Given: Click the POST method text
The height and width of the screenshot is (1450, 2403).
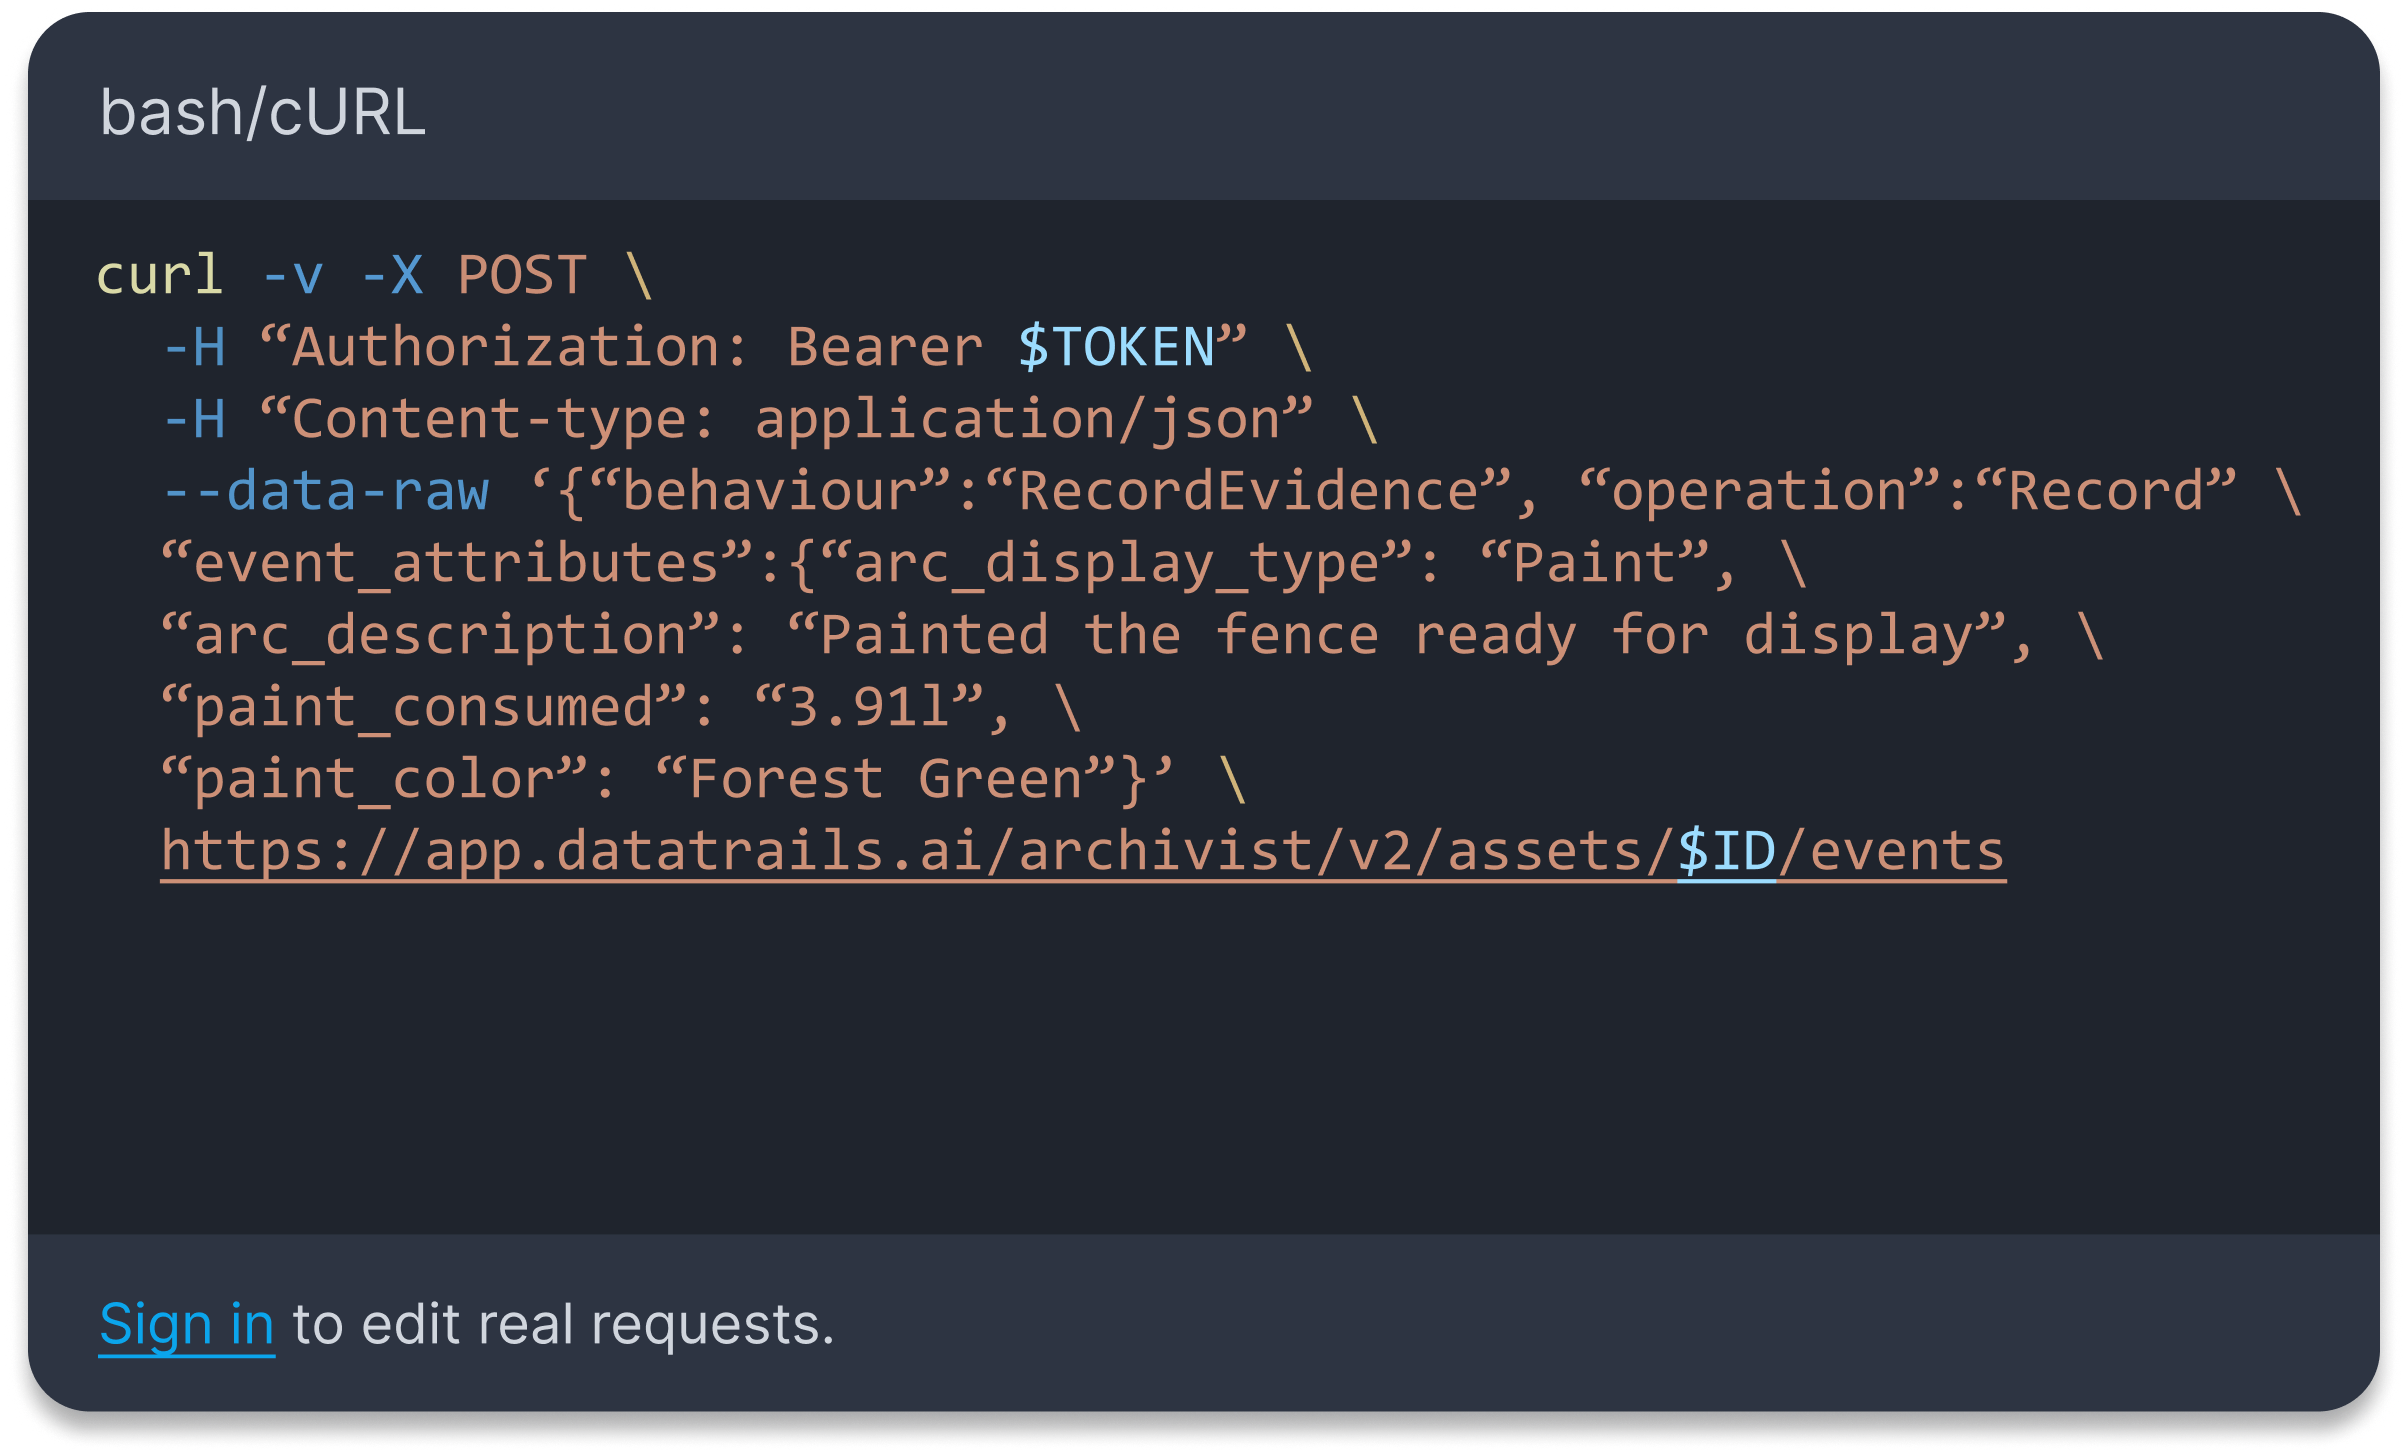Looking at the screenshot, I should [522, 275].
